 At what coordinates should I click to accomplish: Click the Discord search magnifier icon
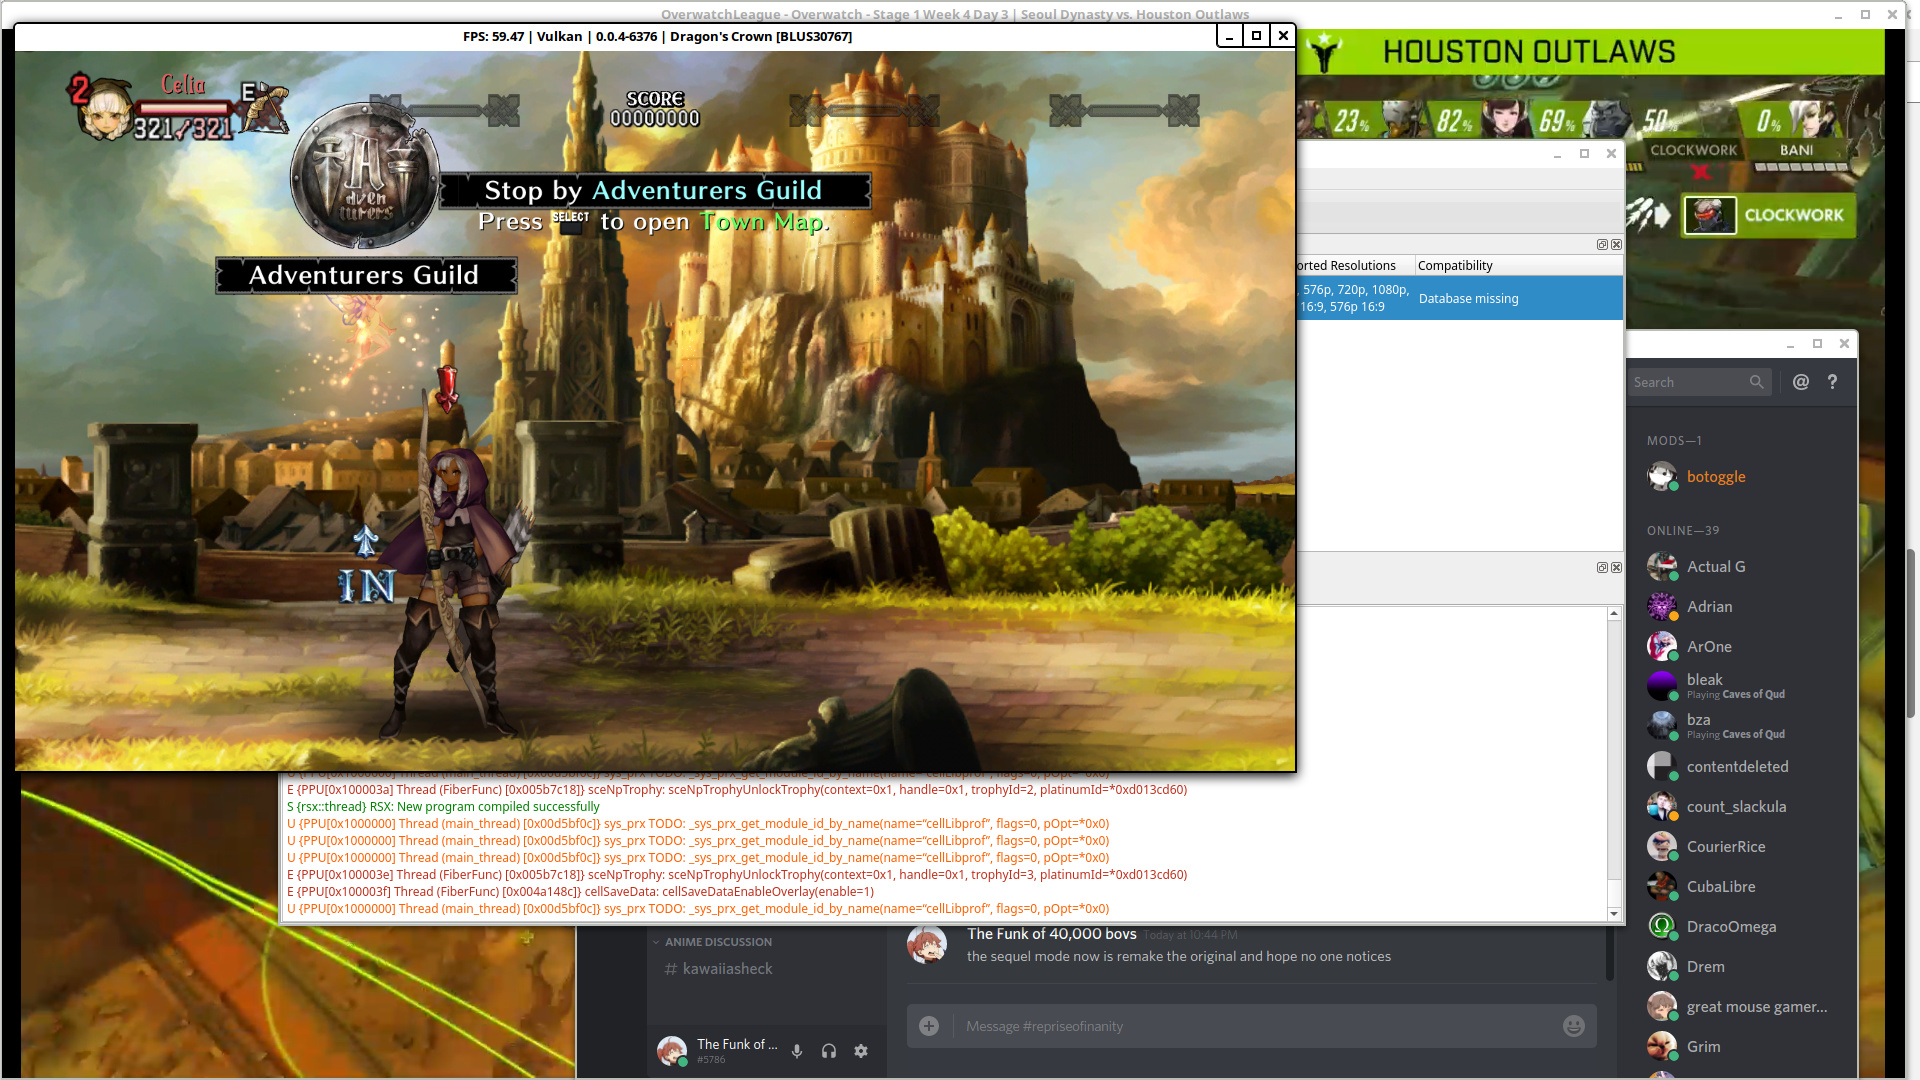point(1757,382)
